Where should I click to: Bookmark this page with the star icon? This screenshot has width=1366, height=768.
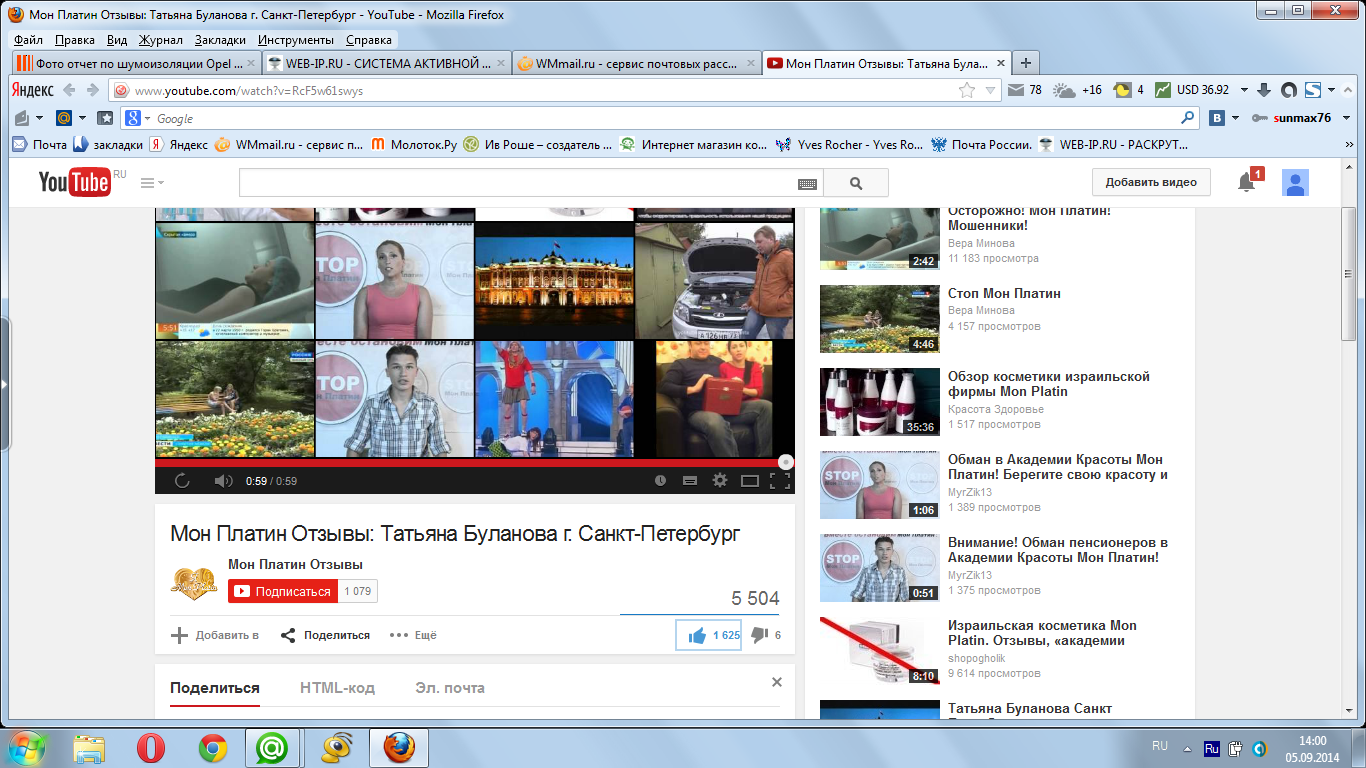click(967, 90)
